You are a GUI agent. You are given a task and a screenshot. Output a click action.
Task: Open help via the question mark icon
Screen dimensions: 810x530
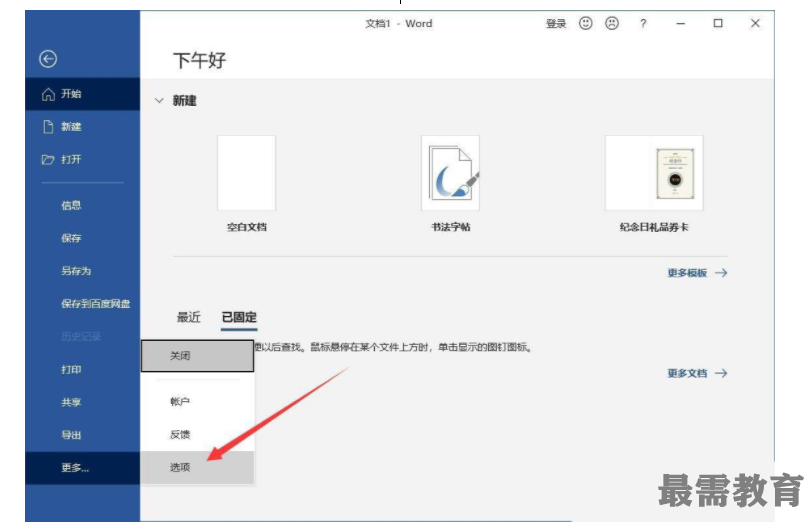[643, 23]
